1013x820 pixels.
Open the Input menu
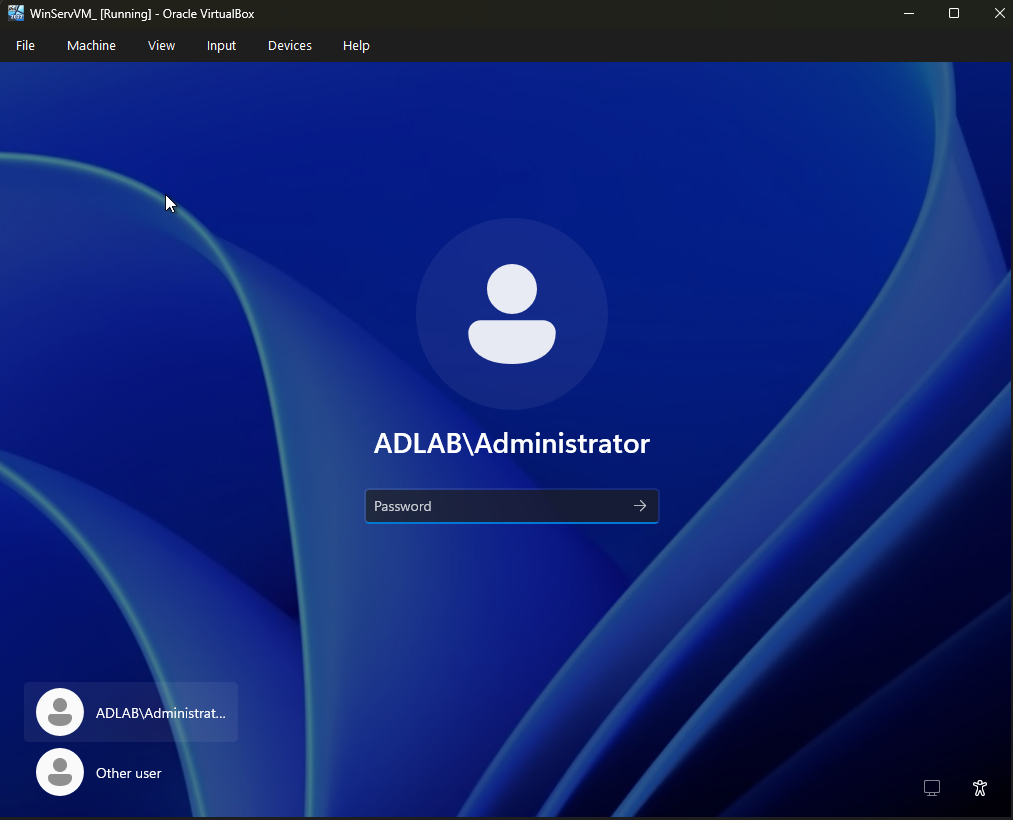coord(221,46)
